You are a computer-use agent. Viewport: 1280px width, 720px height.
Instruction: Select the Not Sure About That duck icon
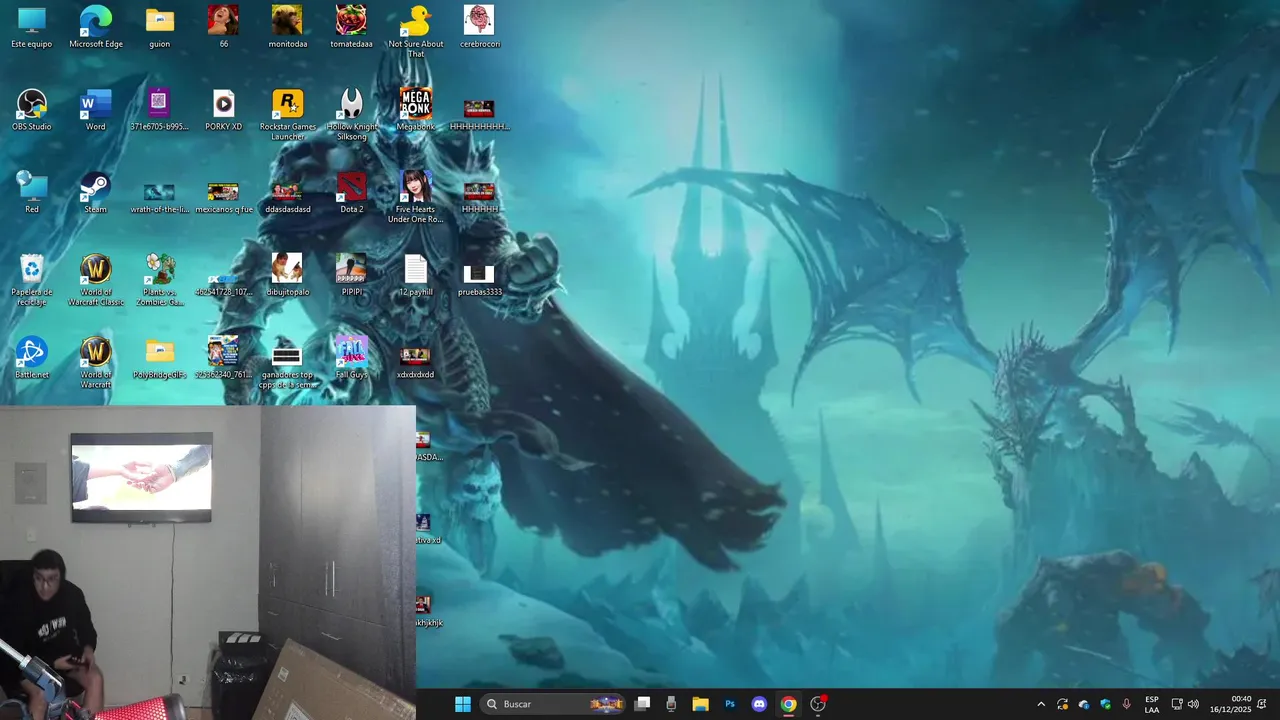(415, 31)
